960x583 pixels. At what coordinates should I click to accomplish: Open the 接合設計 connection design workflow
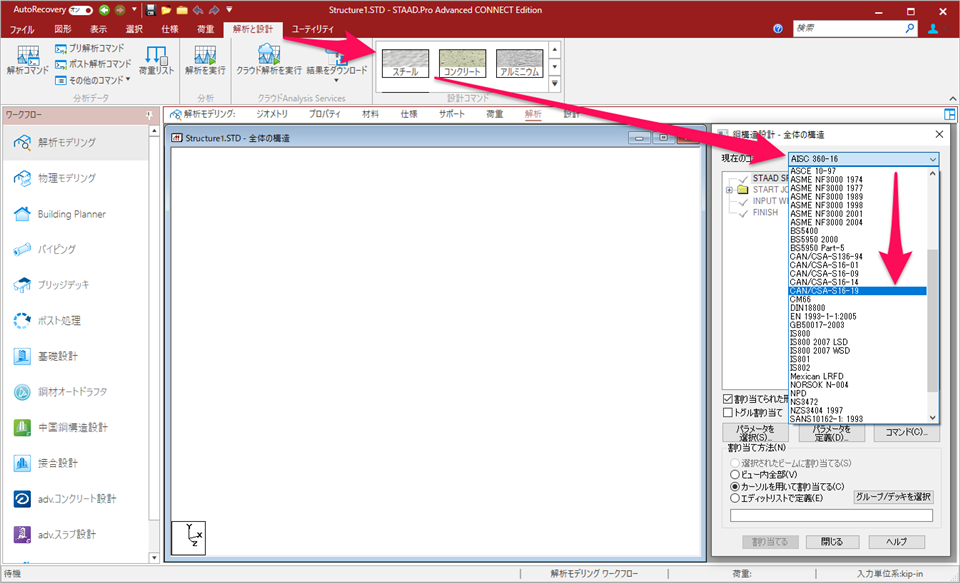(75, 463)
